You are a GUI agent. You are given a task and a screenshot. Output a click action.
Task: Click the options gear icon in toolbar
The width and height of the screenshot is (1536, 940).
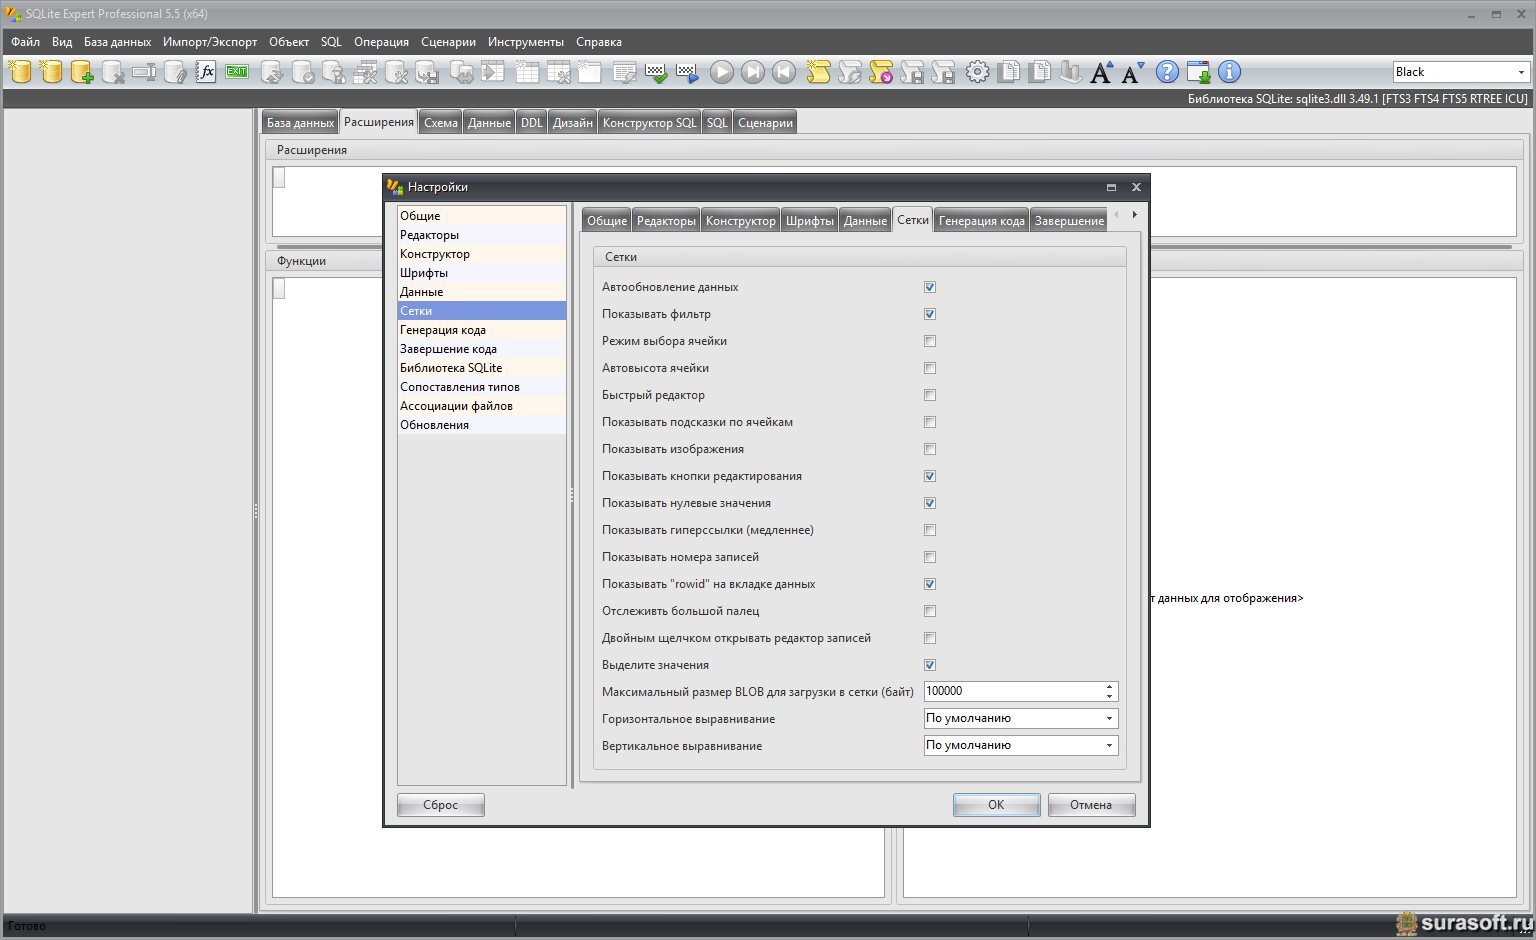[x=977, y=72]
